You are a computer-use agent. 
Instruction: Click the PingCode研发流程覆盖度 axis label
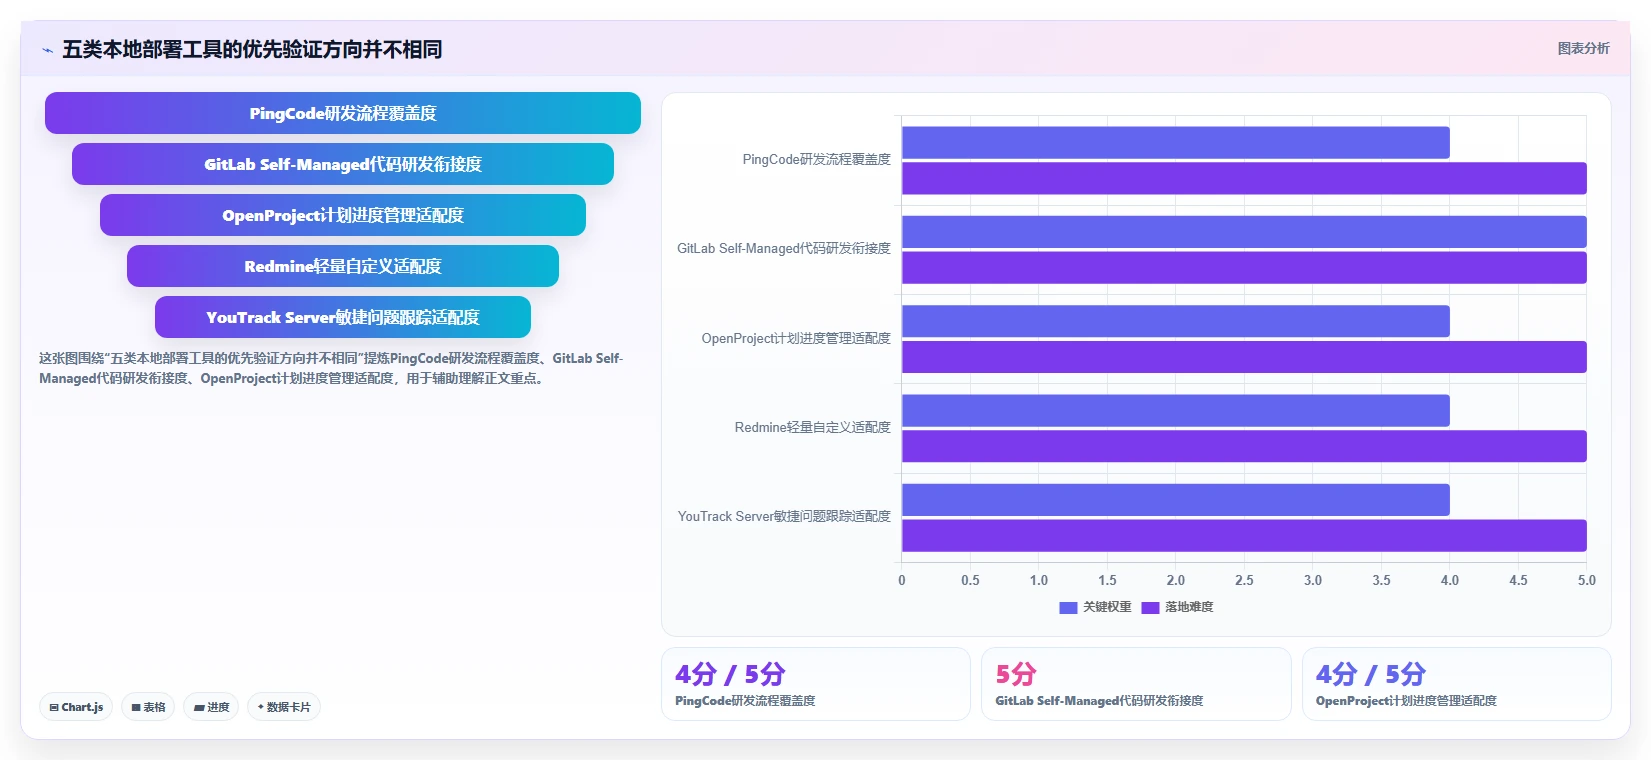816,160
